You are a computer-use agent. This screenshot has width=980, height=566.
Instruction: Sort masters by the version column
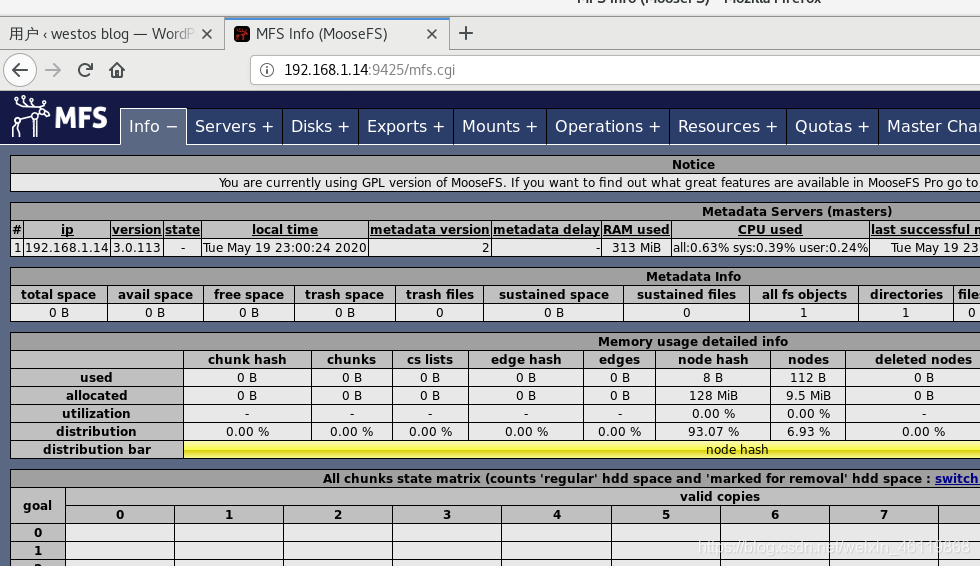point(137,230)
